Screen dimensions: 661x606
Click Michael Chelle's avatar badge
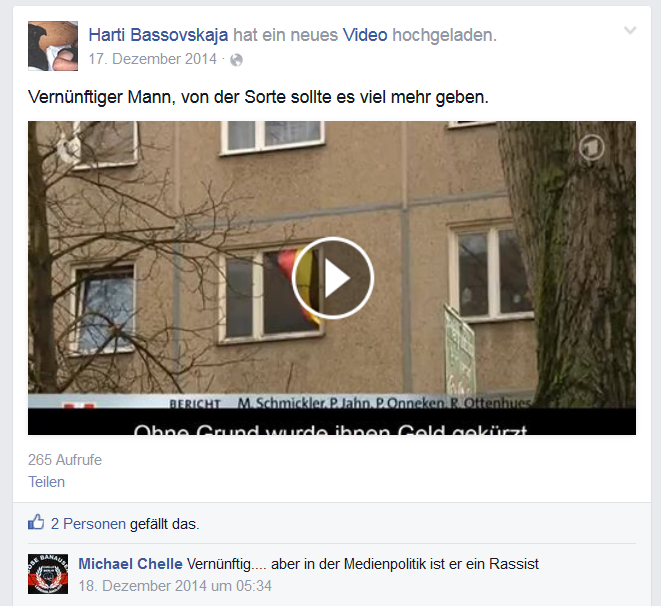pos(48,574)
